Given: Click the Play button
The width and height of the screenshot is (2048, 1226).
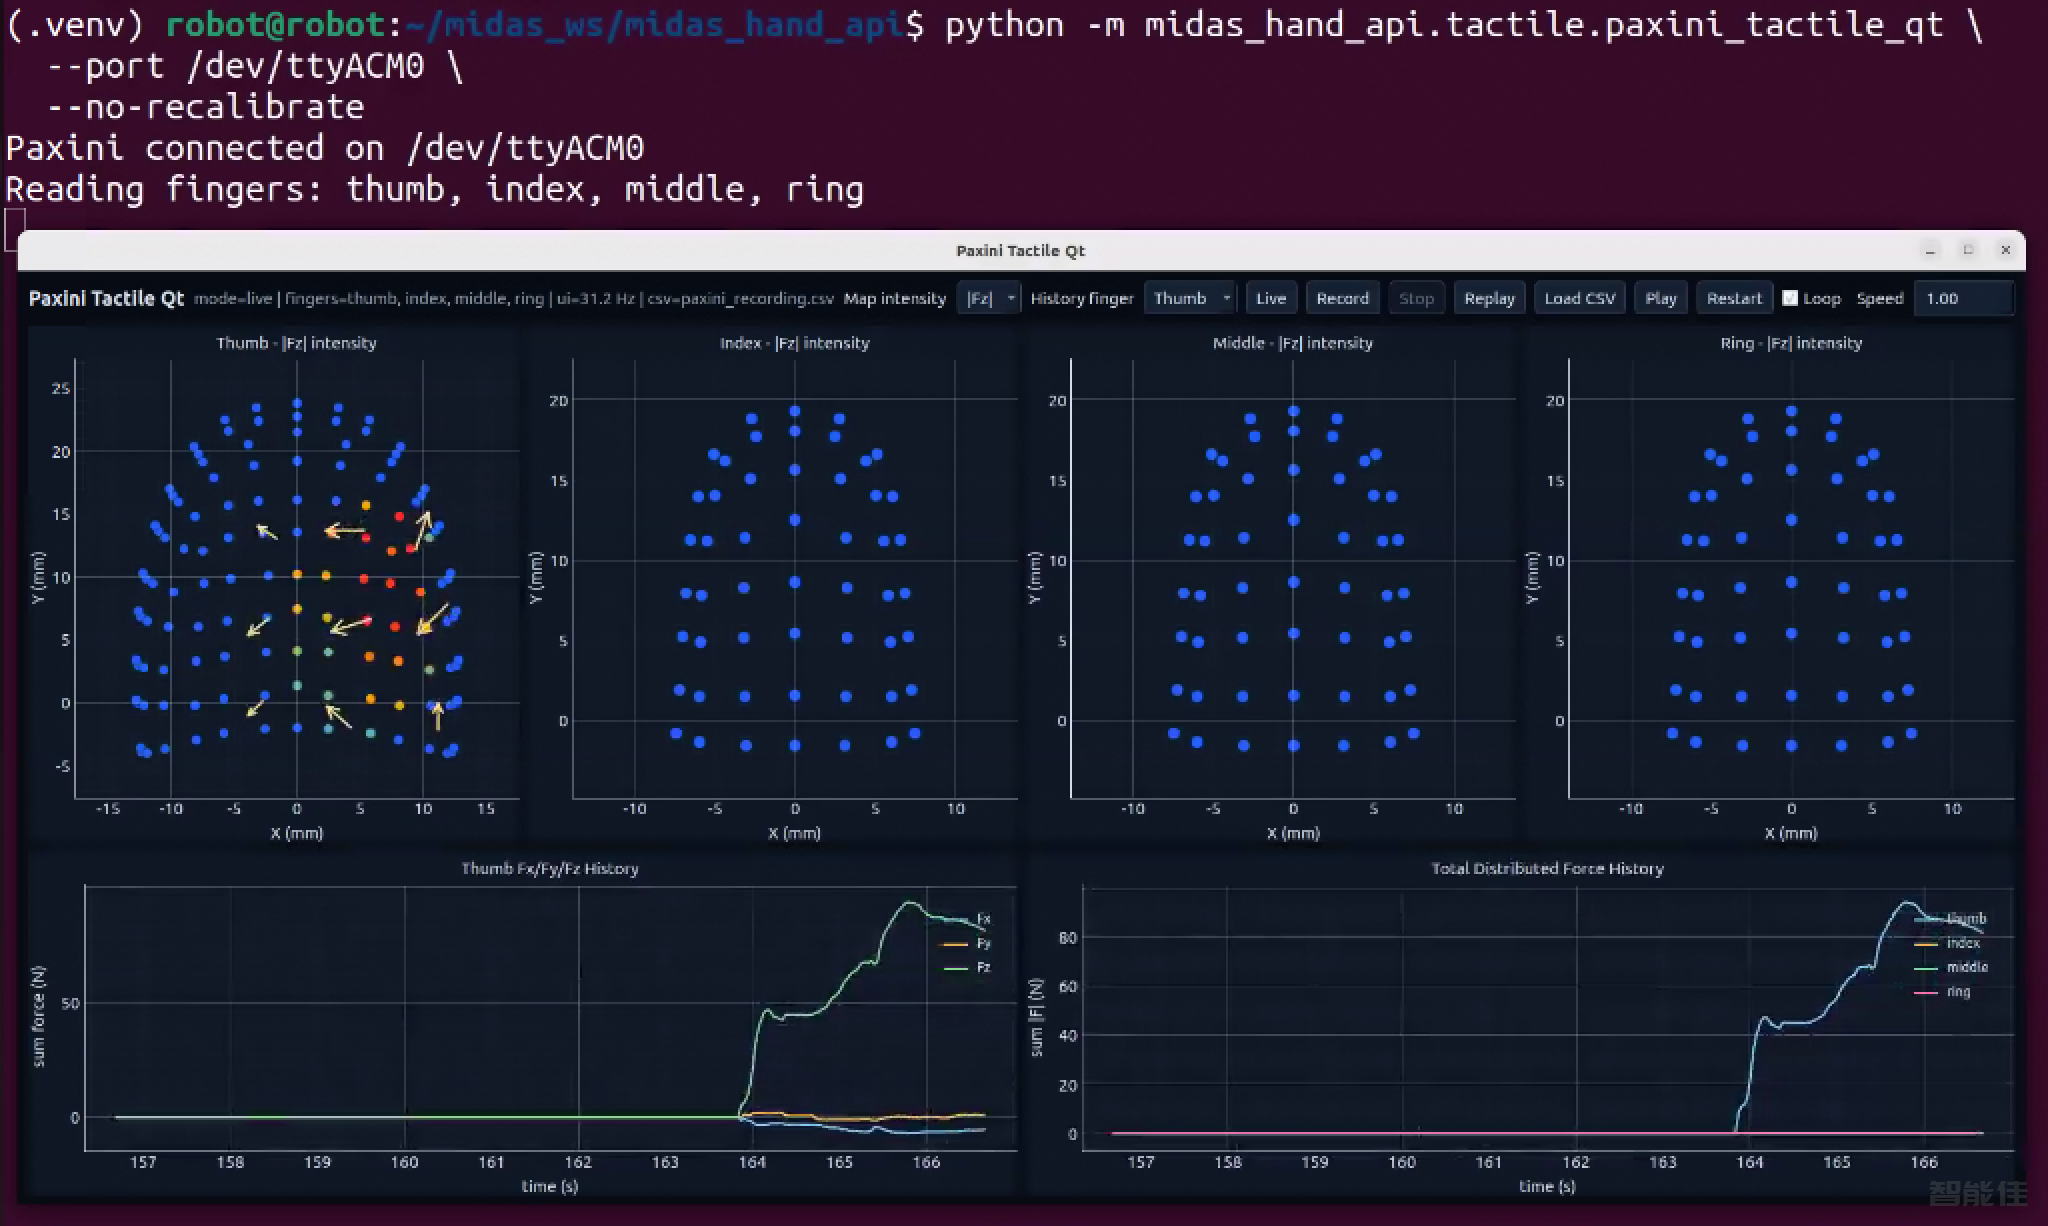Looking at the screenshot, I should 1660,298.
